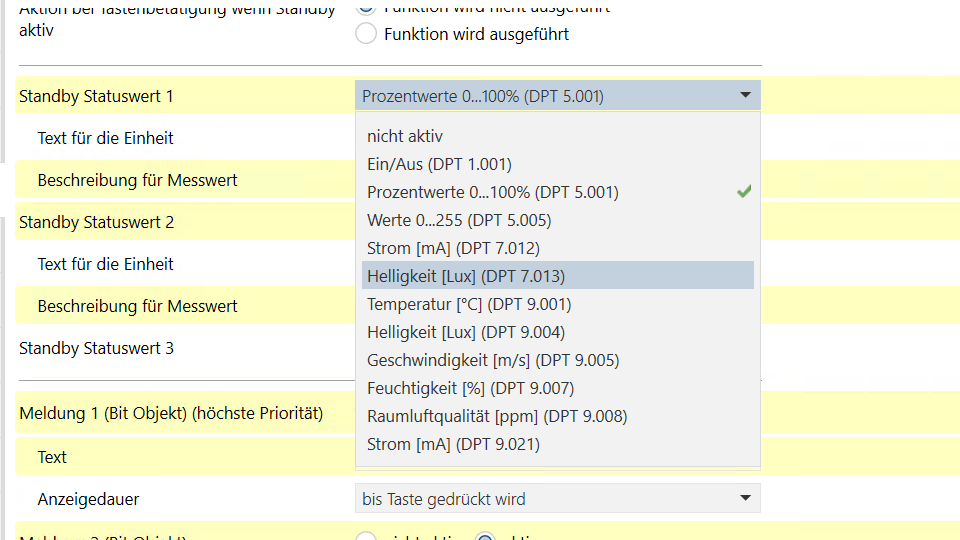Choose "Geschwindigkeit [m/s] (DPT 9.005)"
960x540 pixels.
(x=493, y=360)
